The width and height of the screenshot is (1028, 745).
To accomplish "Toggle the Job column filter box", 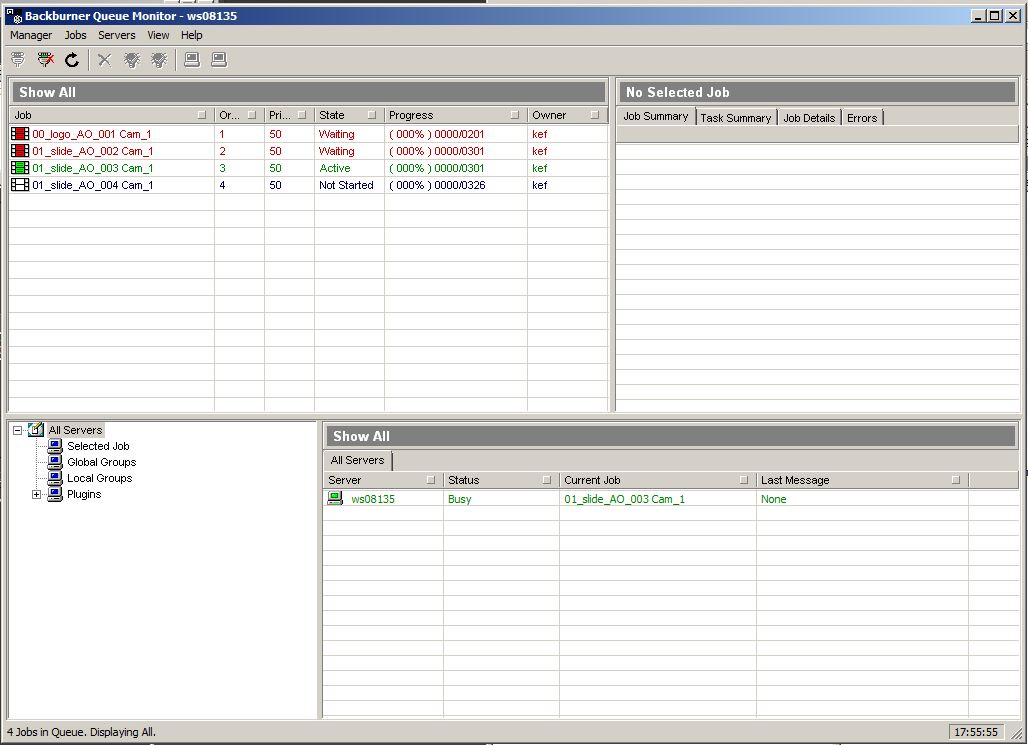I will (x=202, y=115).
